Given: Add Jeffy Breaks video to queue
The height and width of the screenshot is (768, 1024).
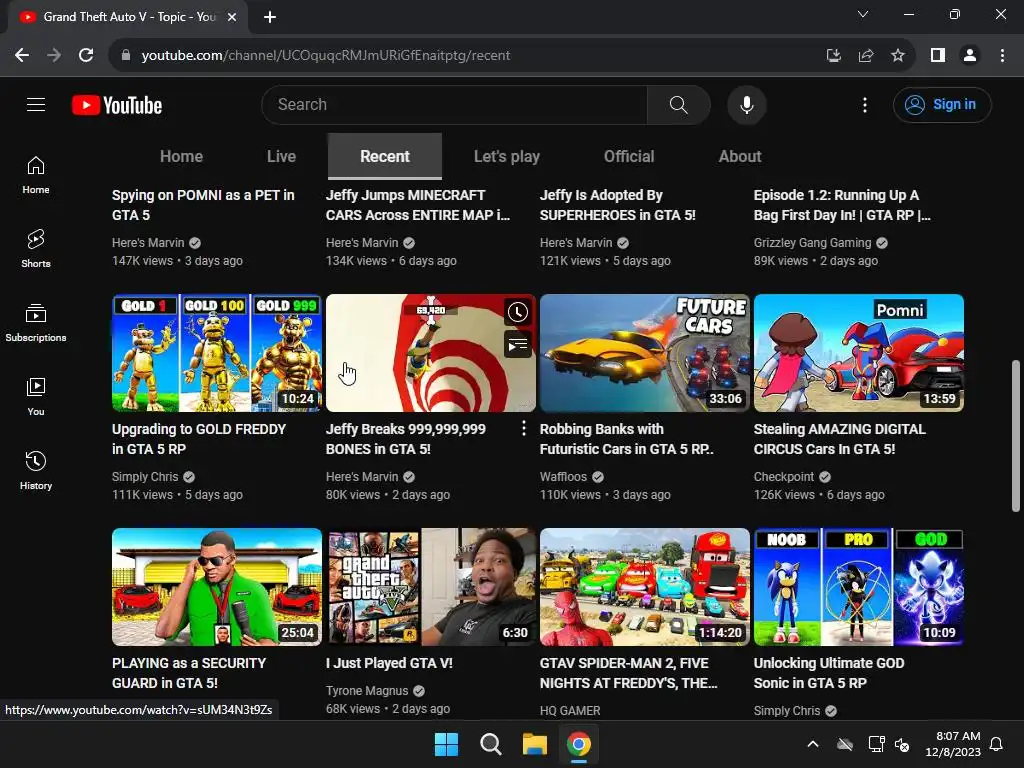Looking at the screenshot, I should [518, 344].
